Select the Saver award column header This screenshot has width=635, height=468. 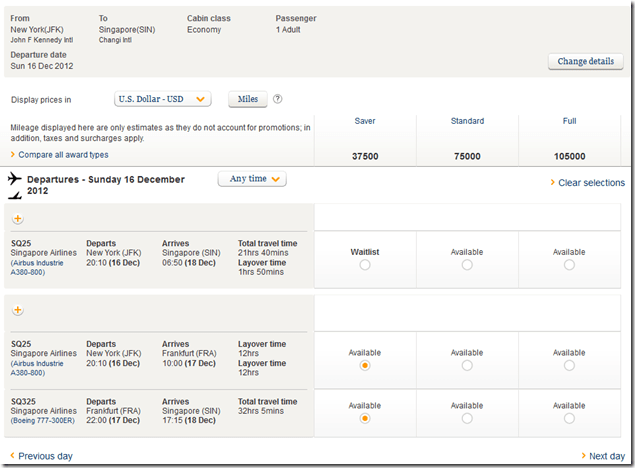point(365,121)
